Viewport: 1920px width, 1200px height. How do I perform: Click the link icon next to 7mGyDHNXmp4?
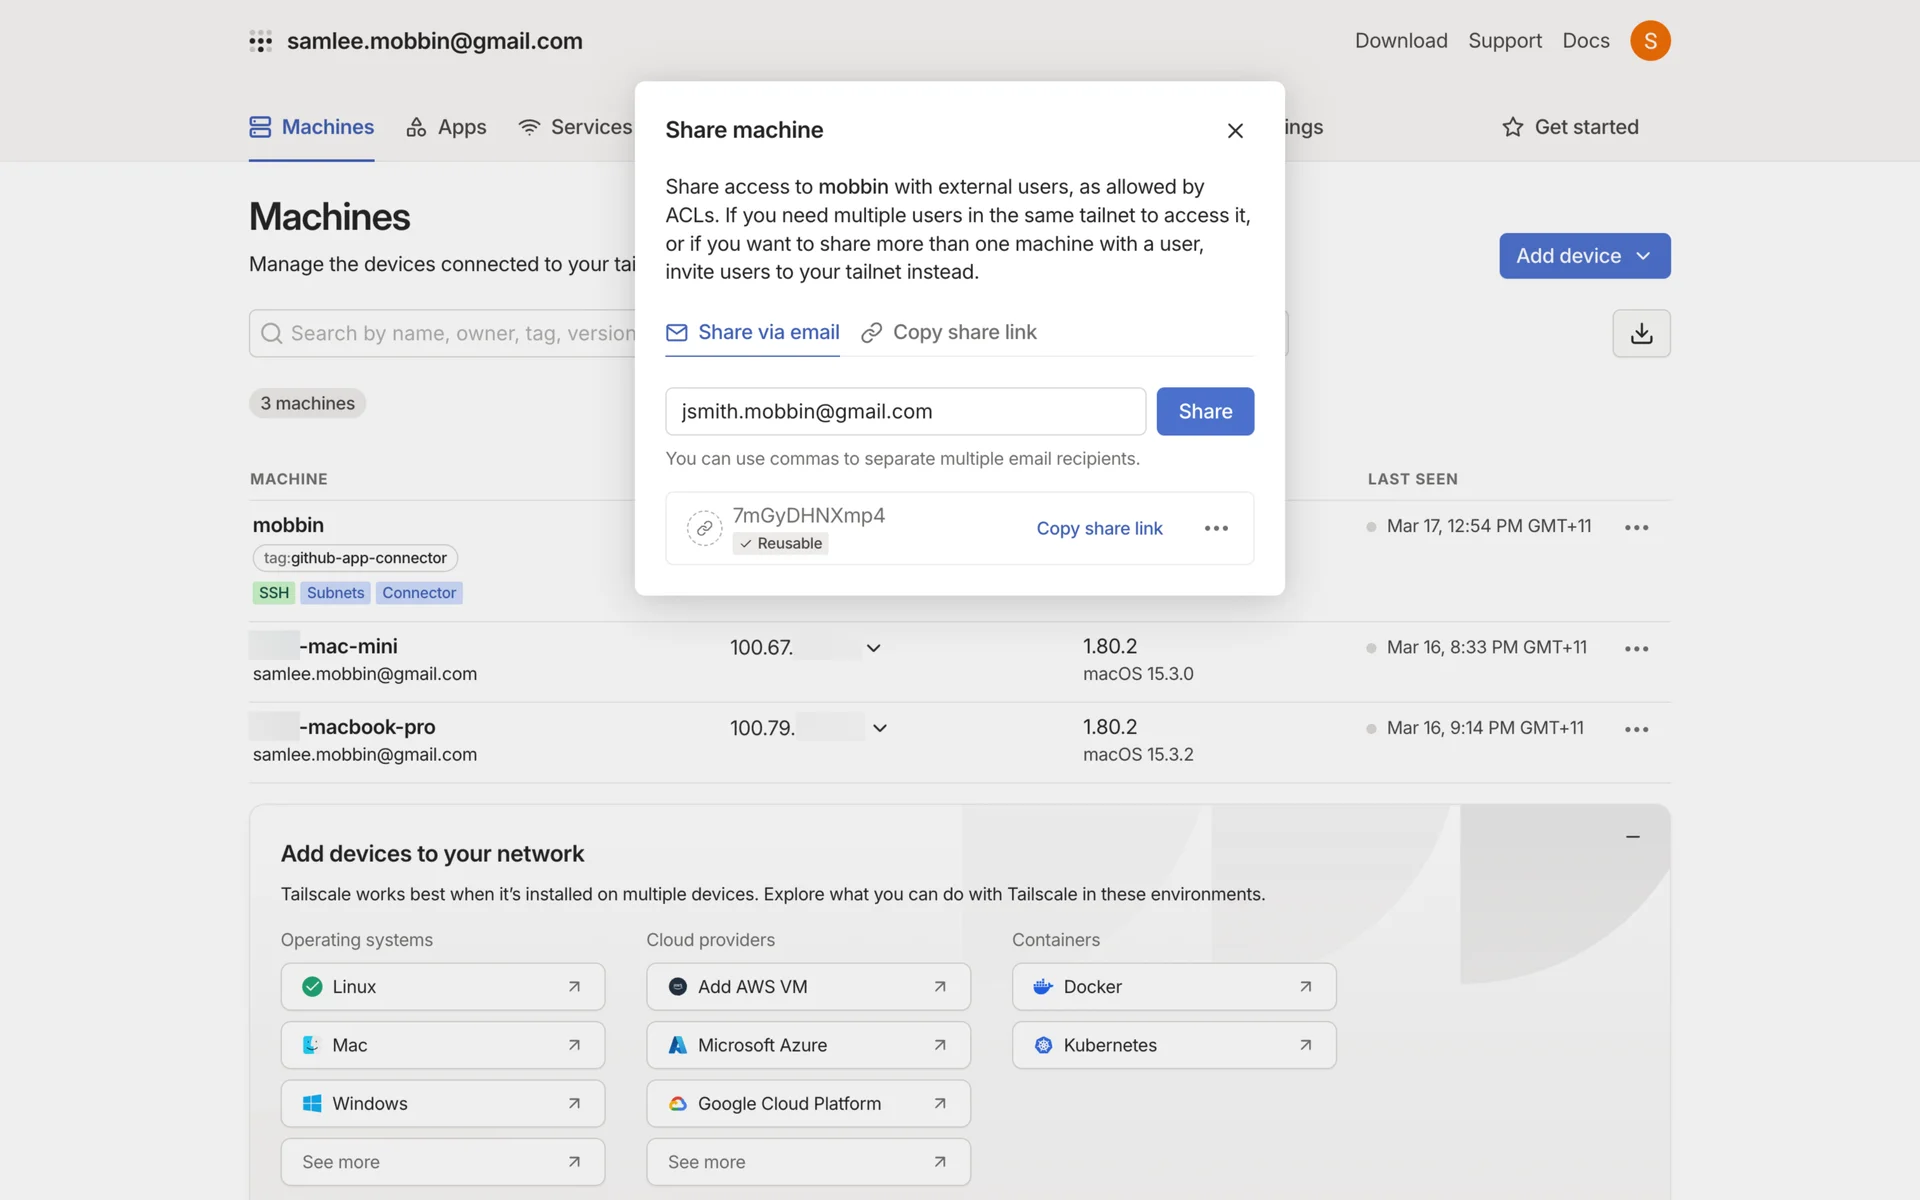pos(704,528)
